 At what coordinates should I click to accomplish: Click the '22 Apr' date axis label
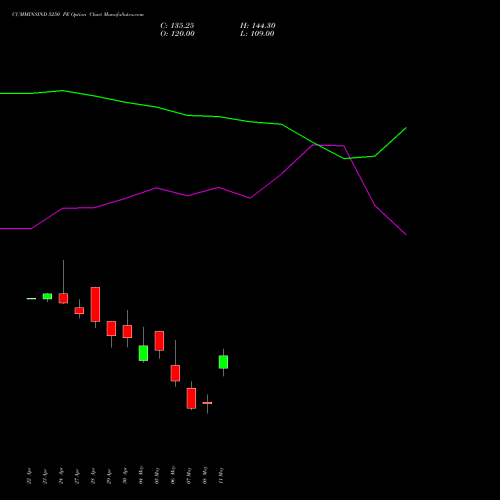[x=29, y=476]
